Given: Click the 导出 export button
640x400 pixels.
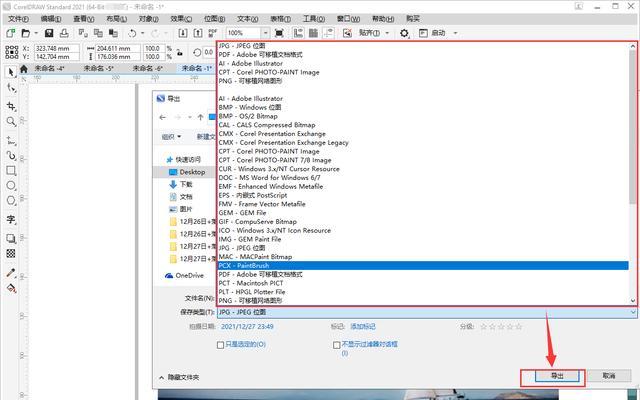Looking at the screenshot, I should click(x=557, y=376).
